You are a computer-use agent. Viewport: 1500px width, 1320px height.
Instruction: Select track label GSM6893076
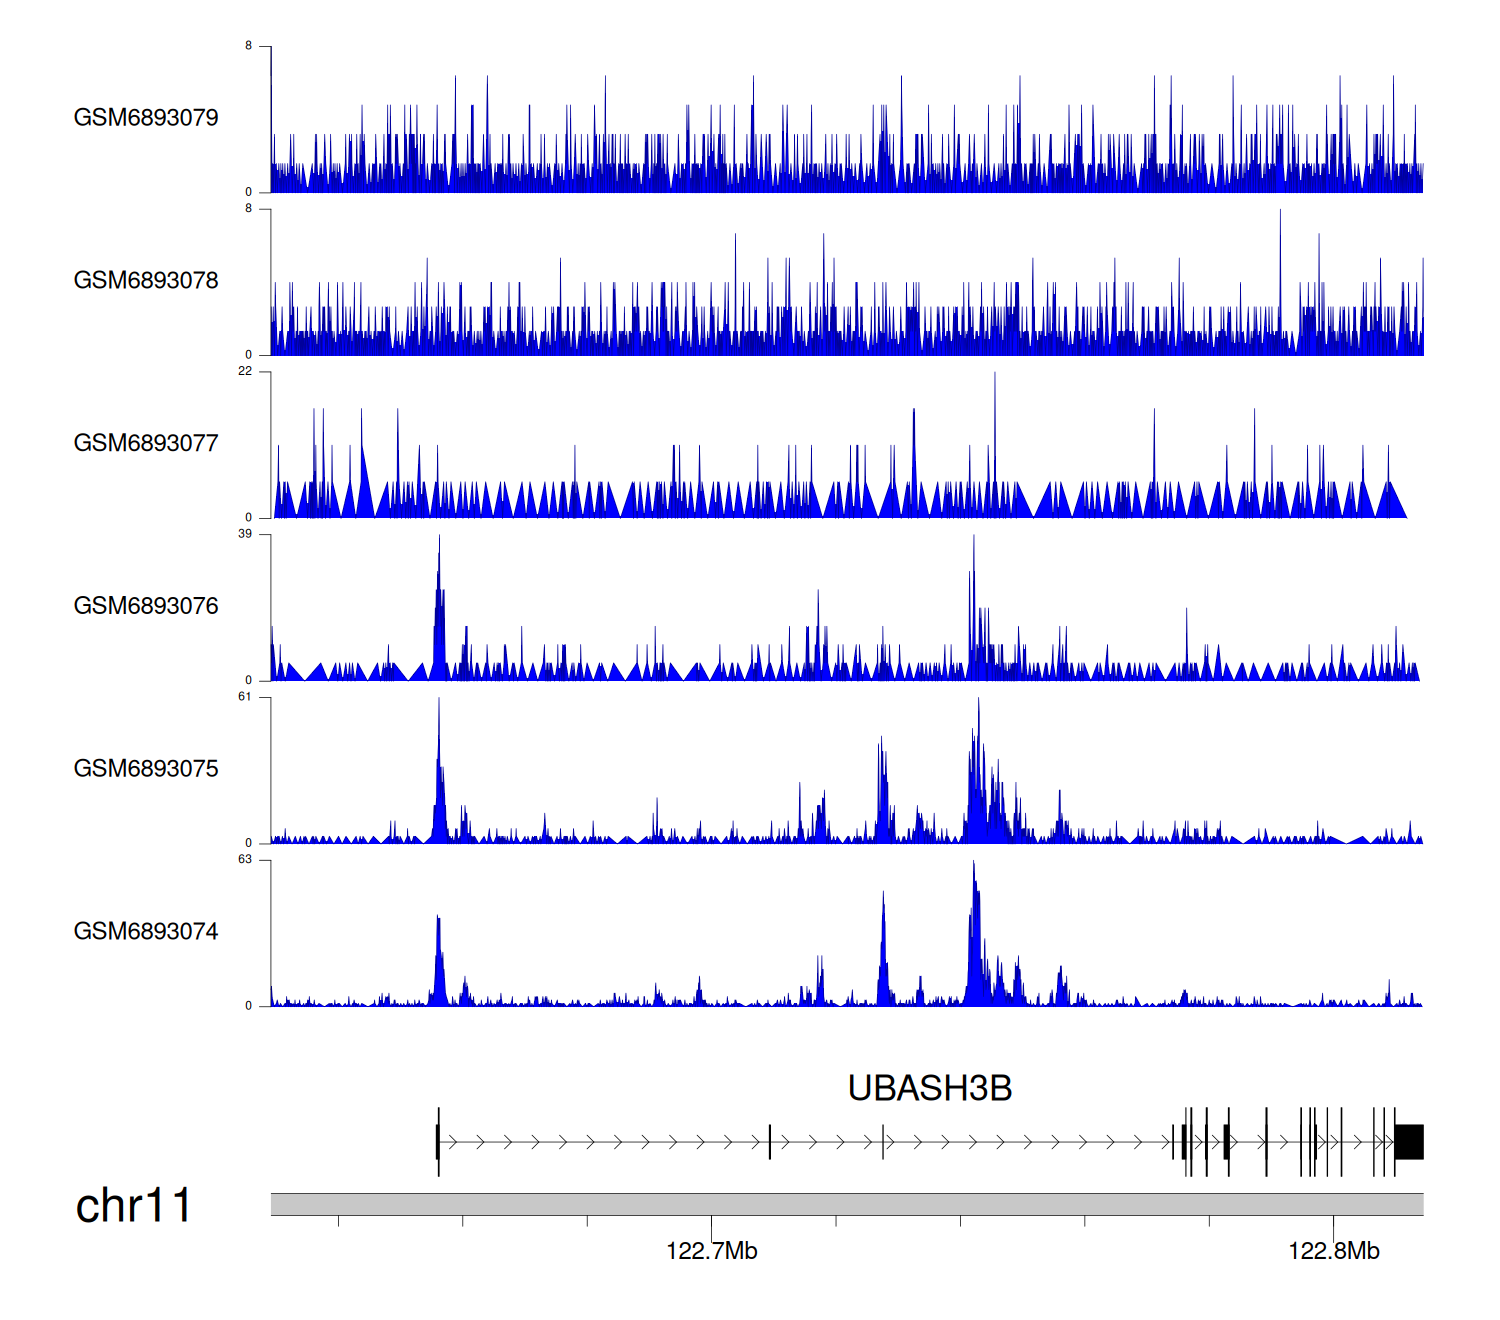point(146,606)
